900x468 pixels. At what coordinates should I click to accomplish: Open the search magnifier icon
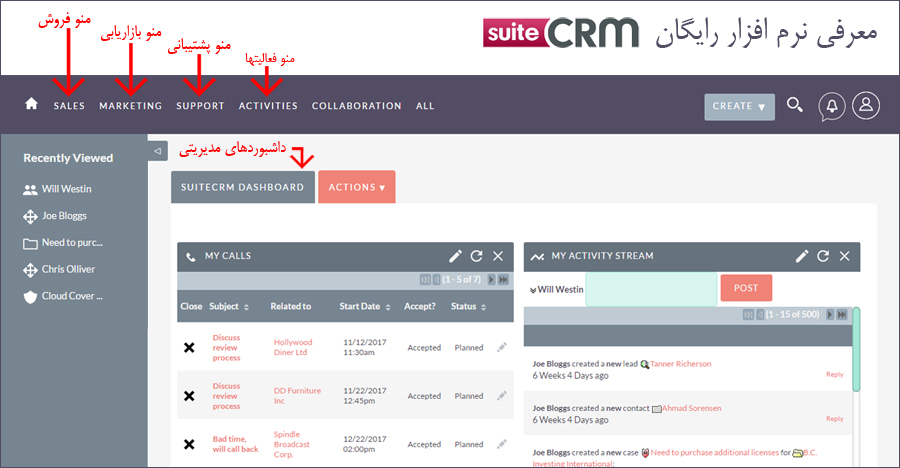click(x=794, y=105)
